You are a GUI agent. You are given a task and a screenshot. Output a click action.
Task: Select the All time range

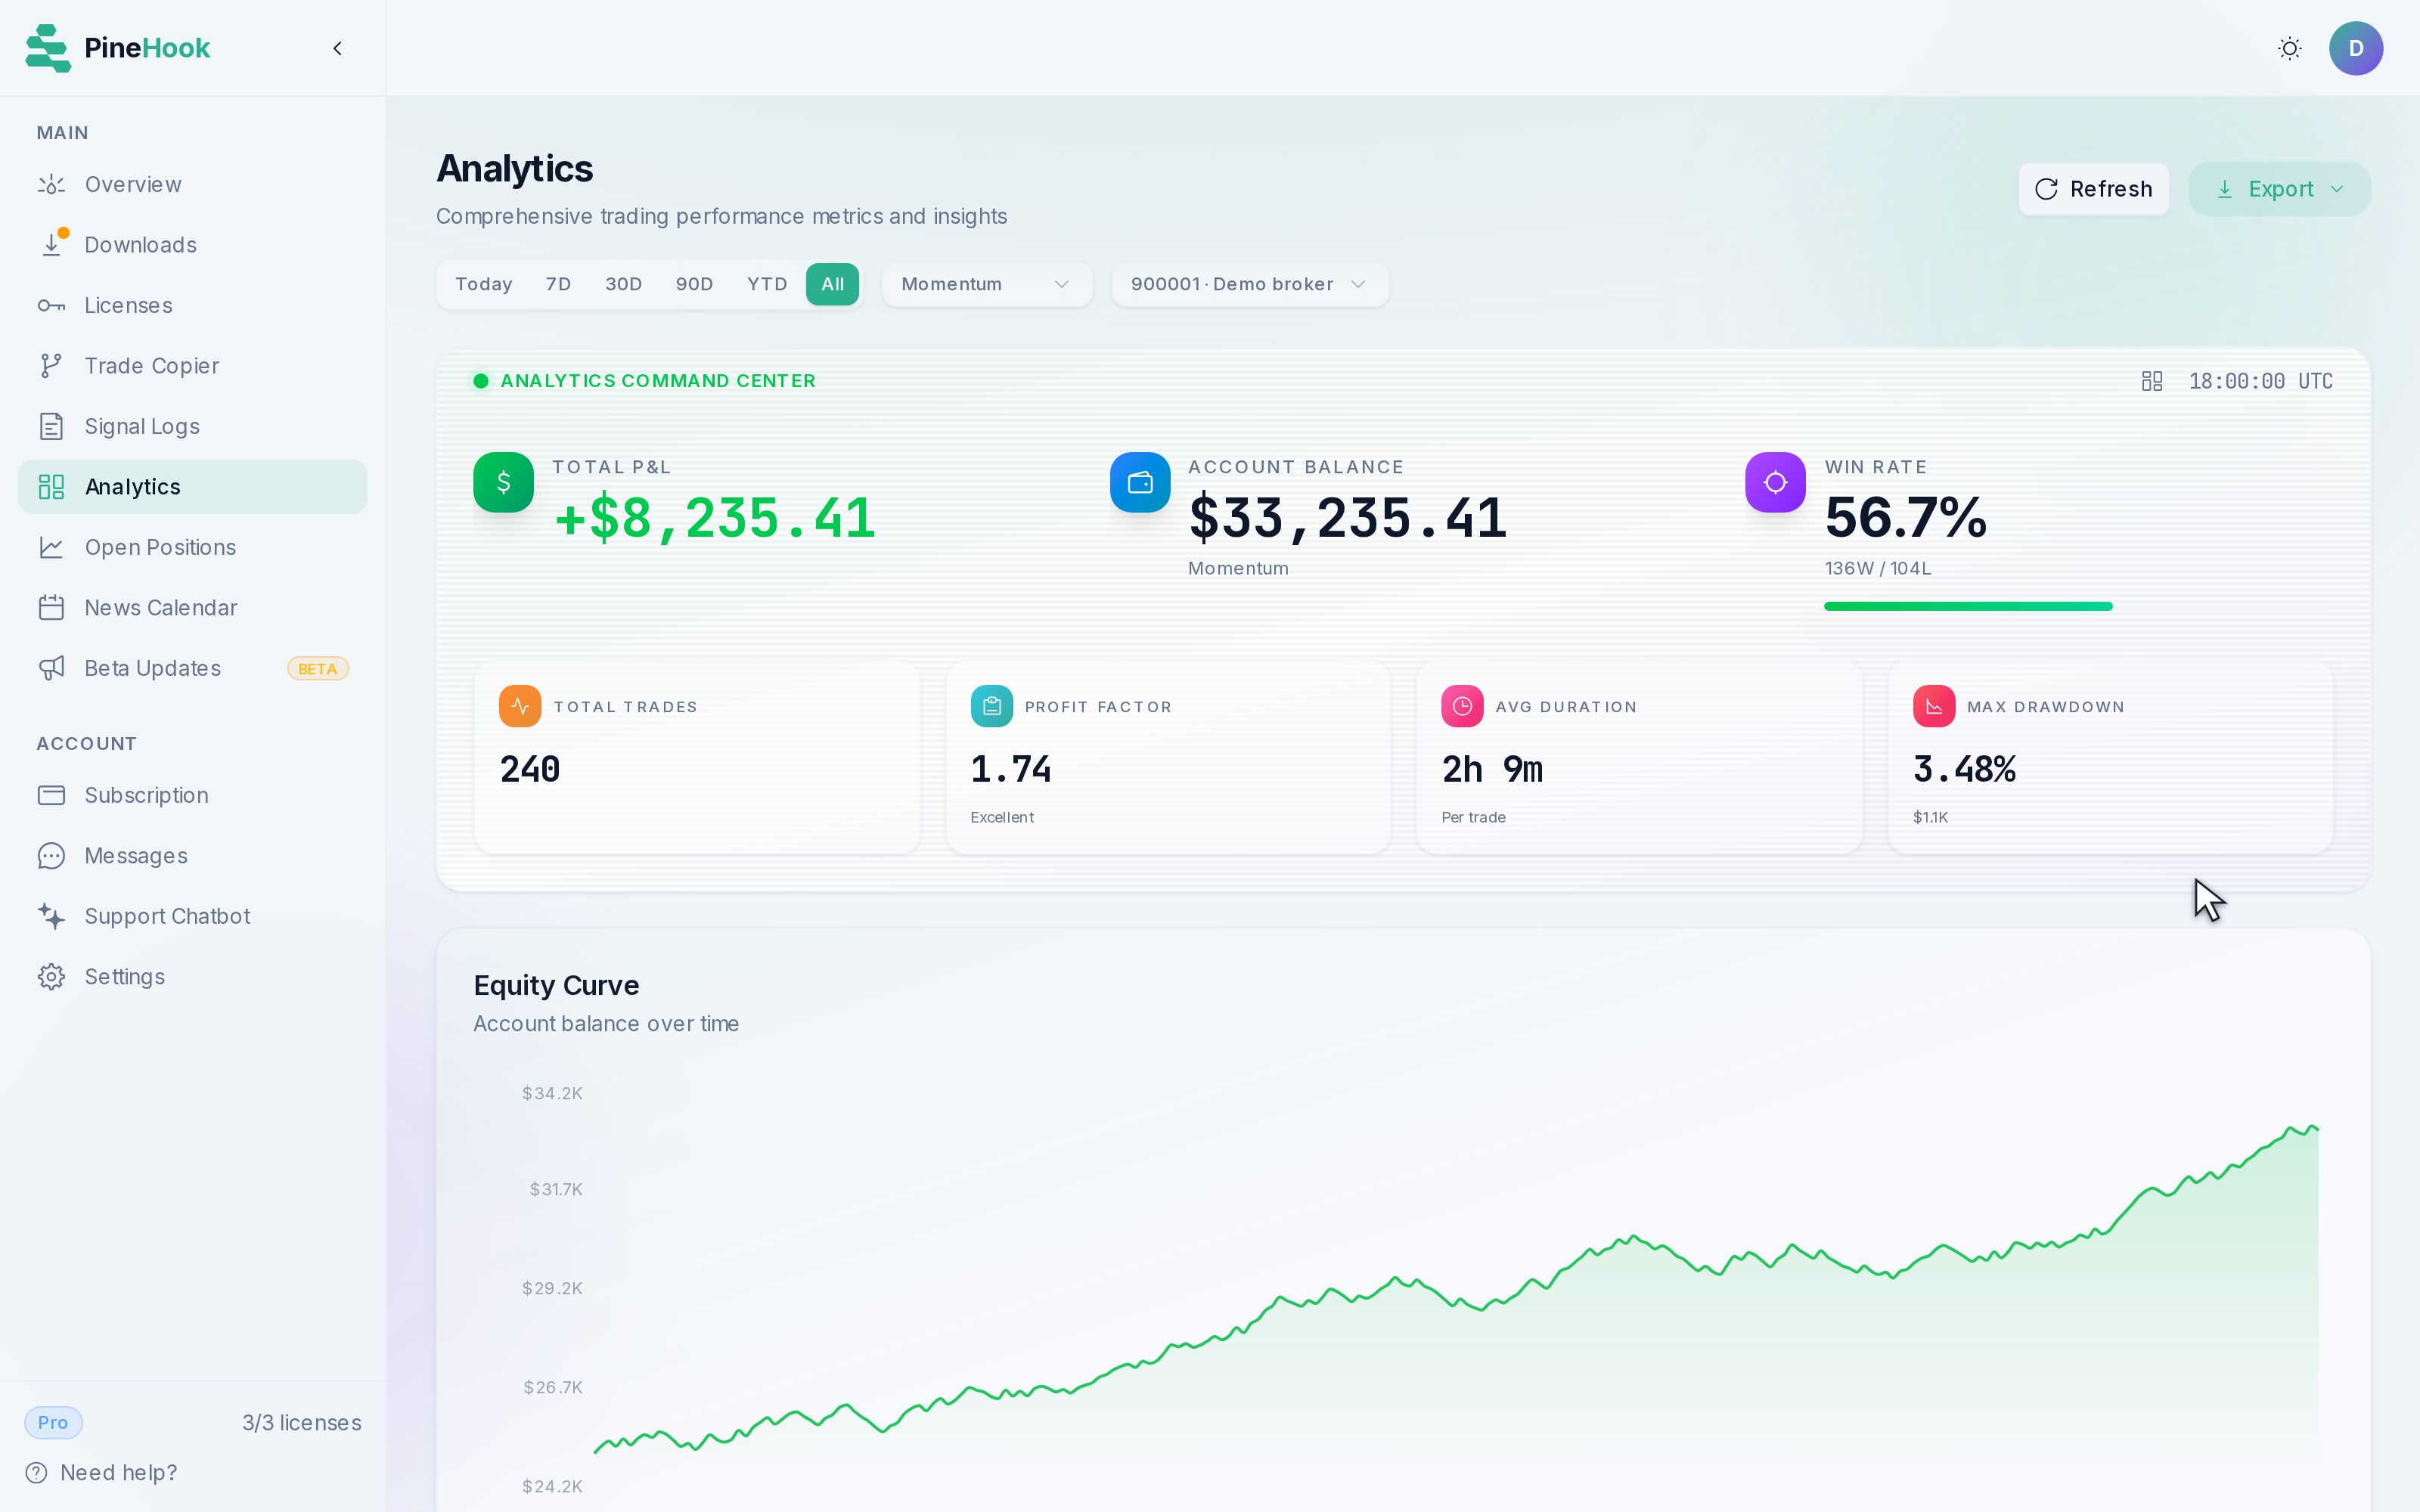(x=832, y=285)
